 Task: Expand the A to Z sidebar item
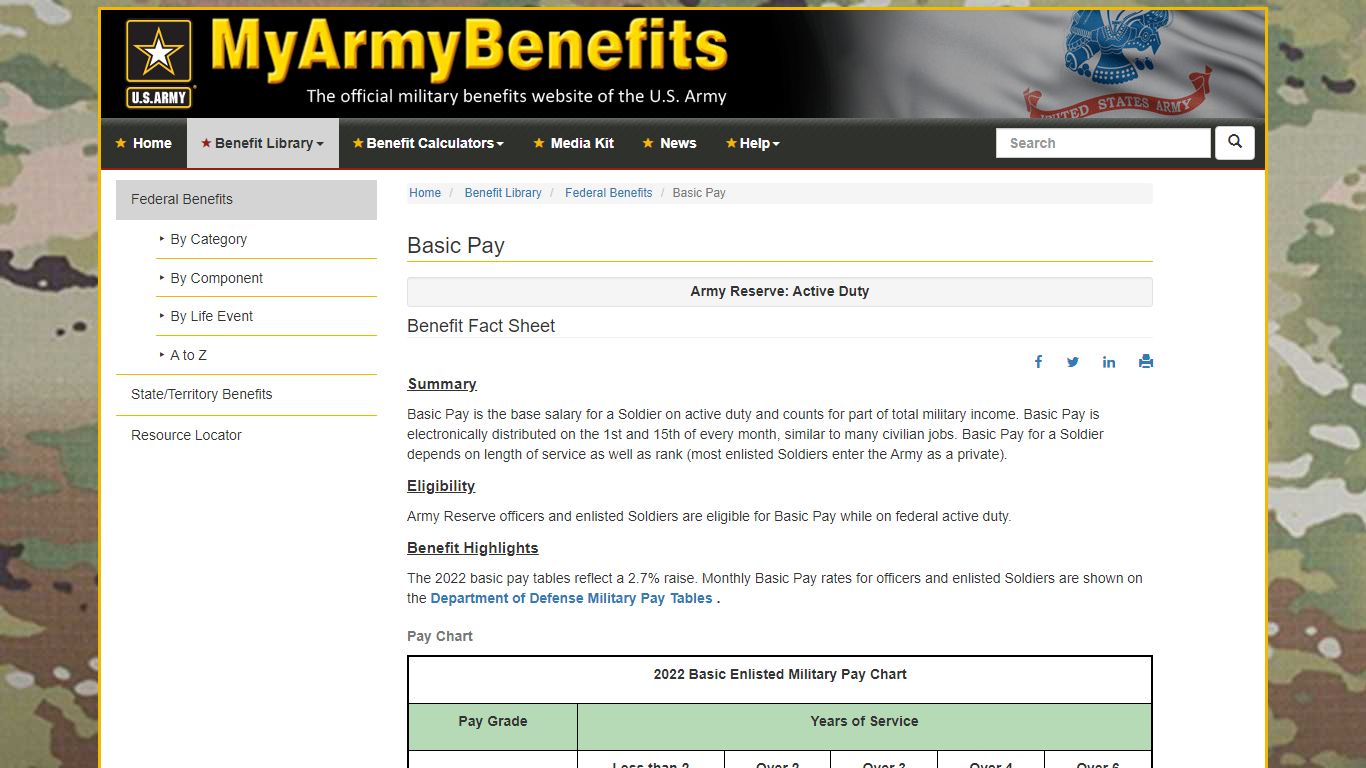pos(266,355)
